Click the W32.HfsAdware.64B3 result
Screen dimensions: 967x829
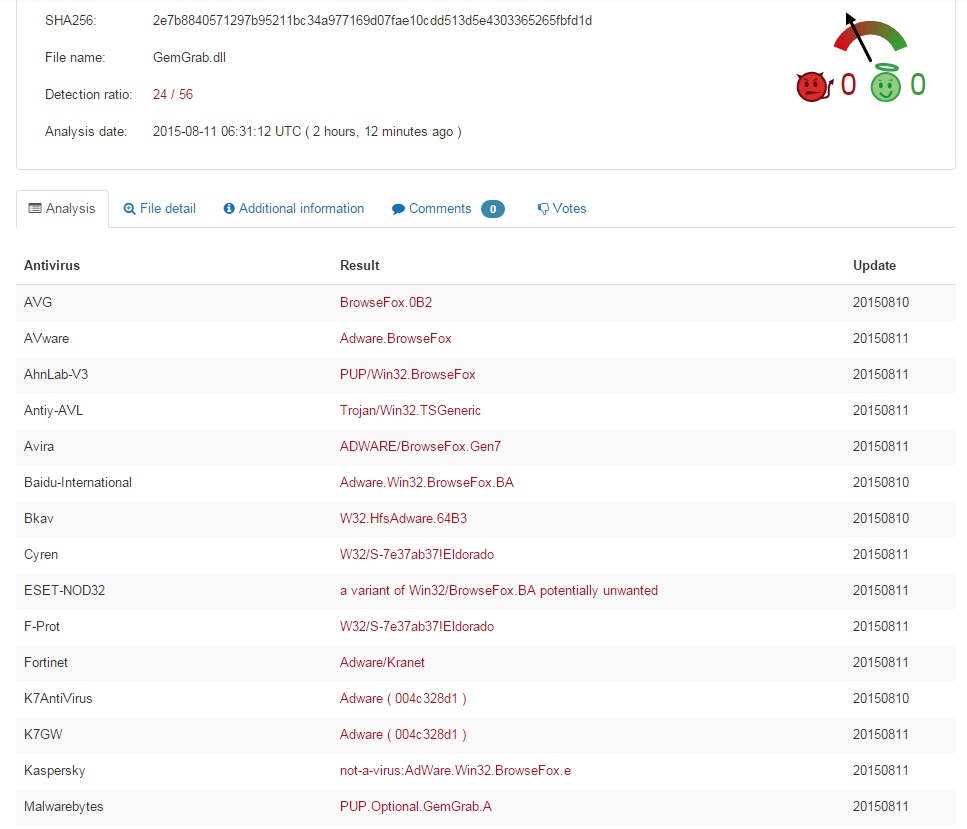[x=403, y=518]
